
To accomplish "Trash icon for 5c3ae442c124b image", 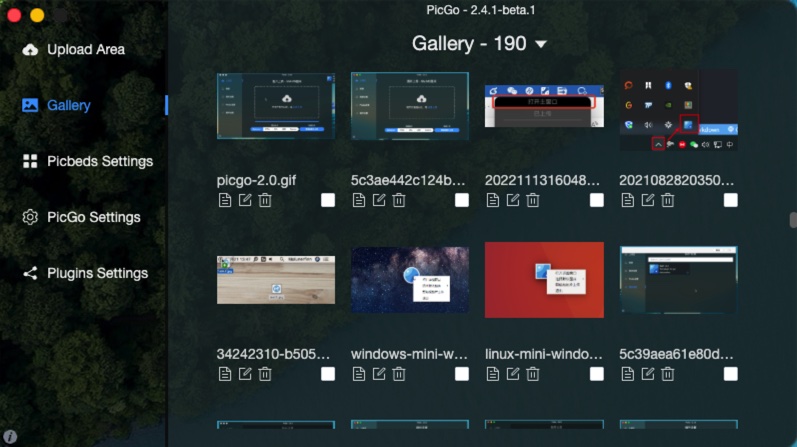I will tap(399, 200).
